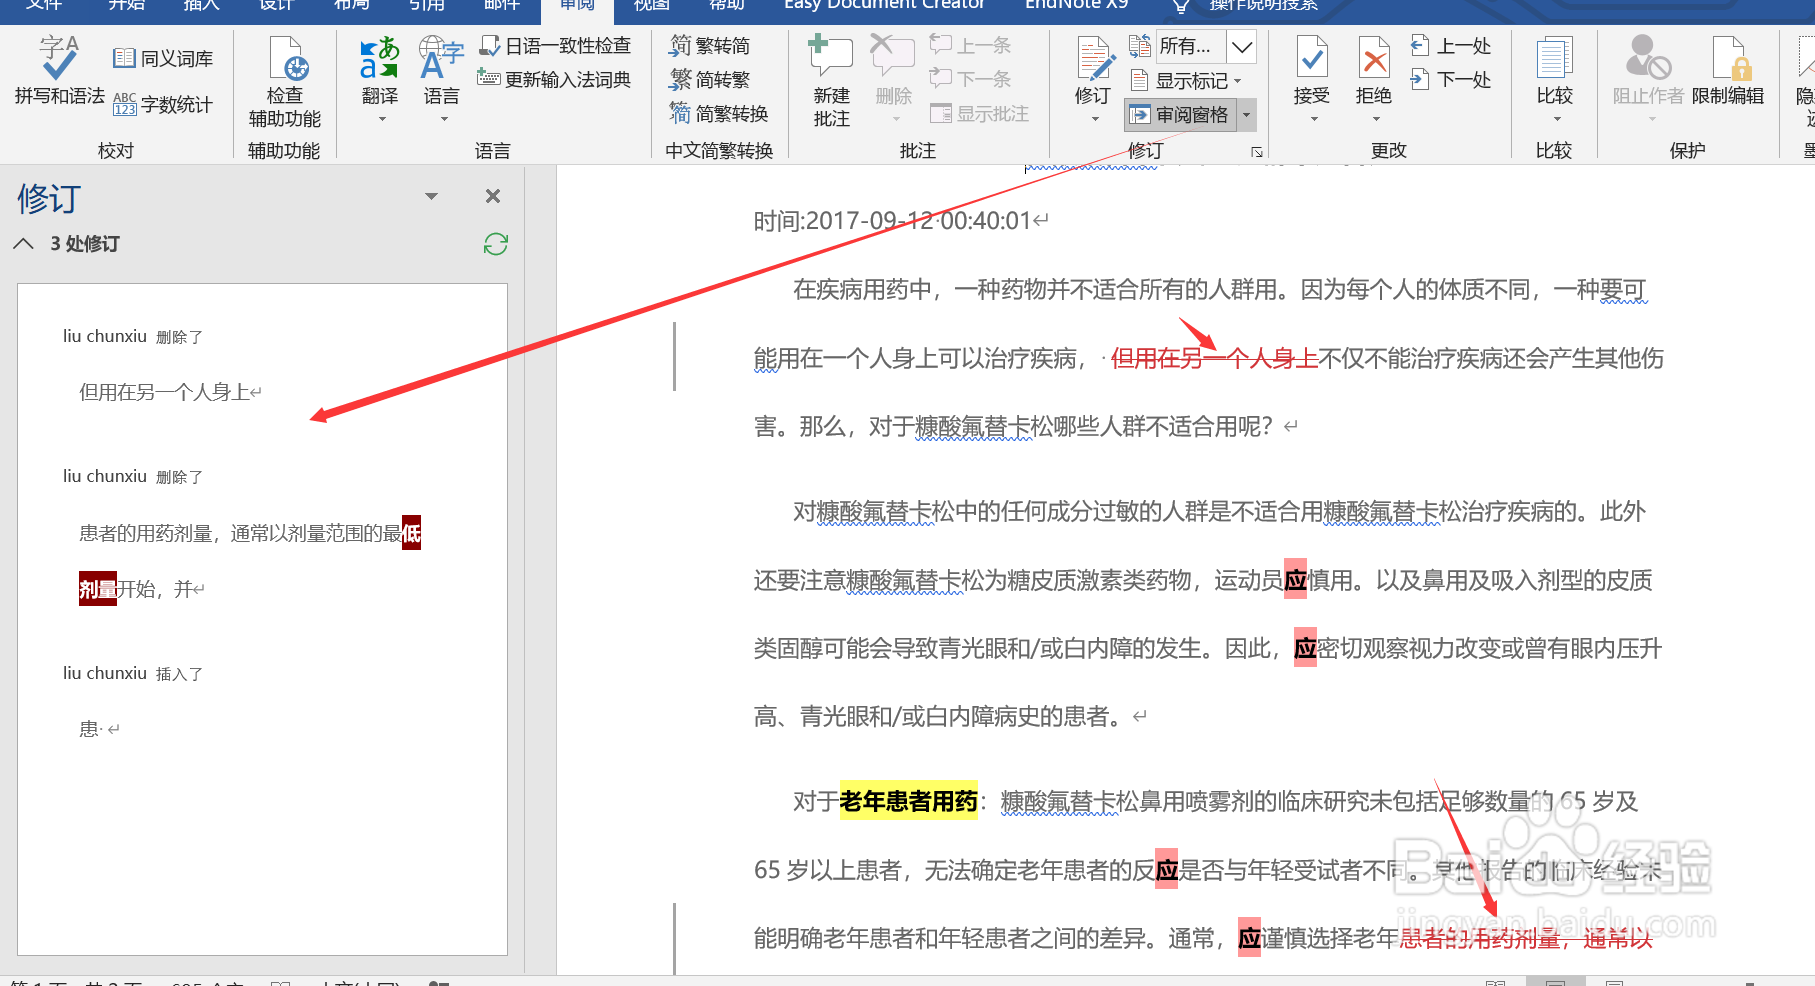Viewport: 1815px width, 986px height.
Task: Collapse the 3处修订 revisions list
Action: (x=23, y=243)
